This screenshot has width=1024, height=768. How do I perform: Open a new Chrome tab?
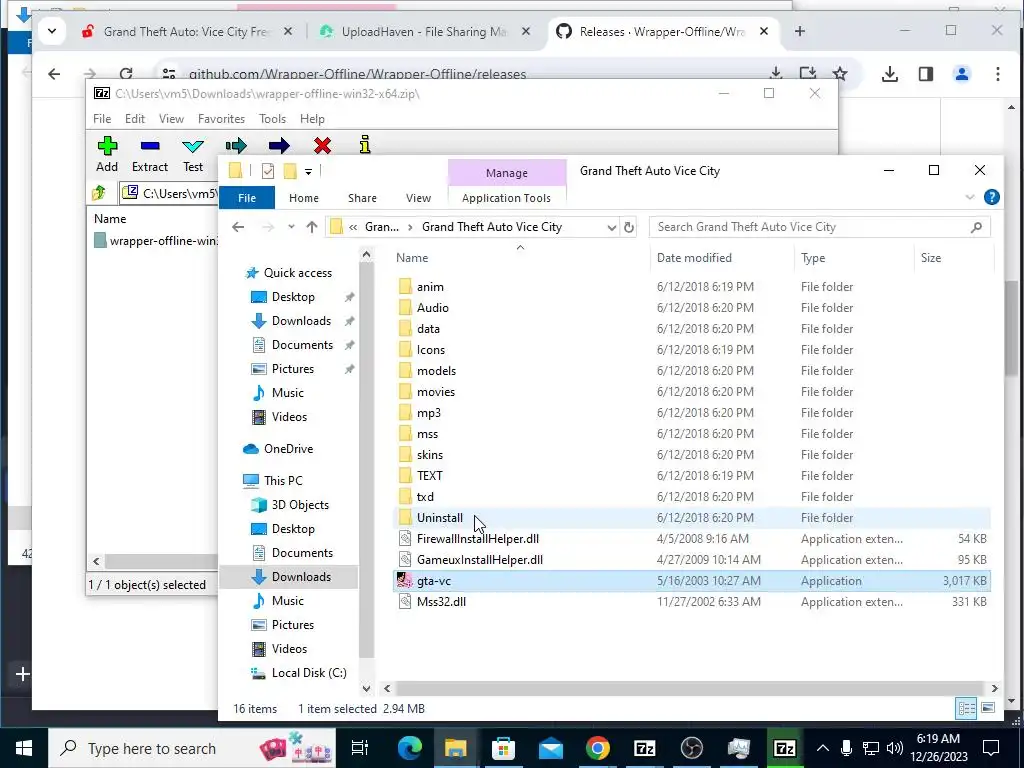point(799,31)
